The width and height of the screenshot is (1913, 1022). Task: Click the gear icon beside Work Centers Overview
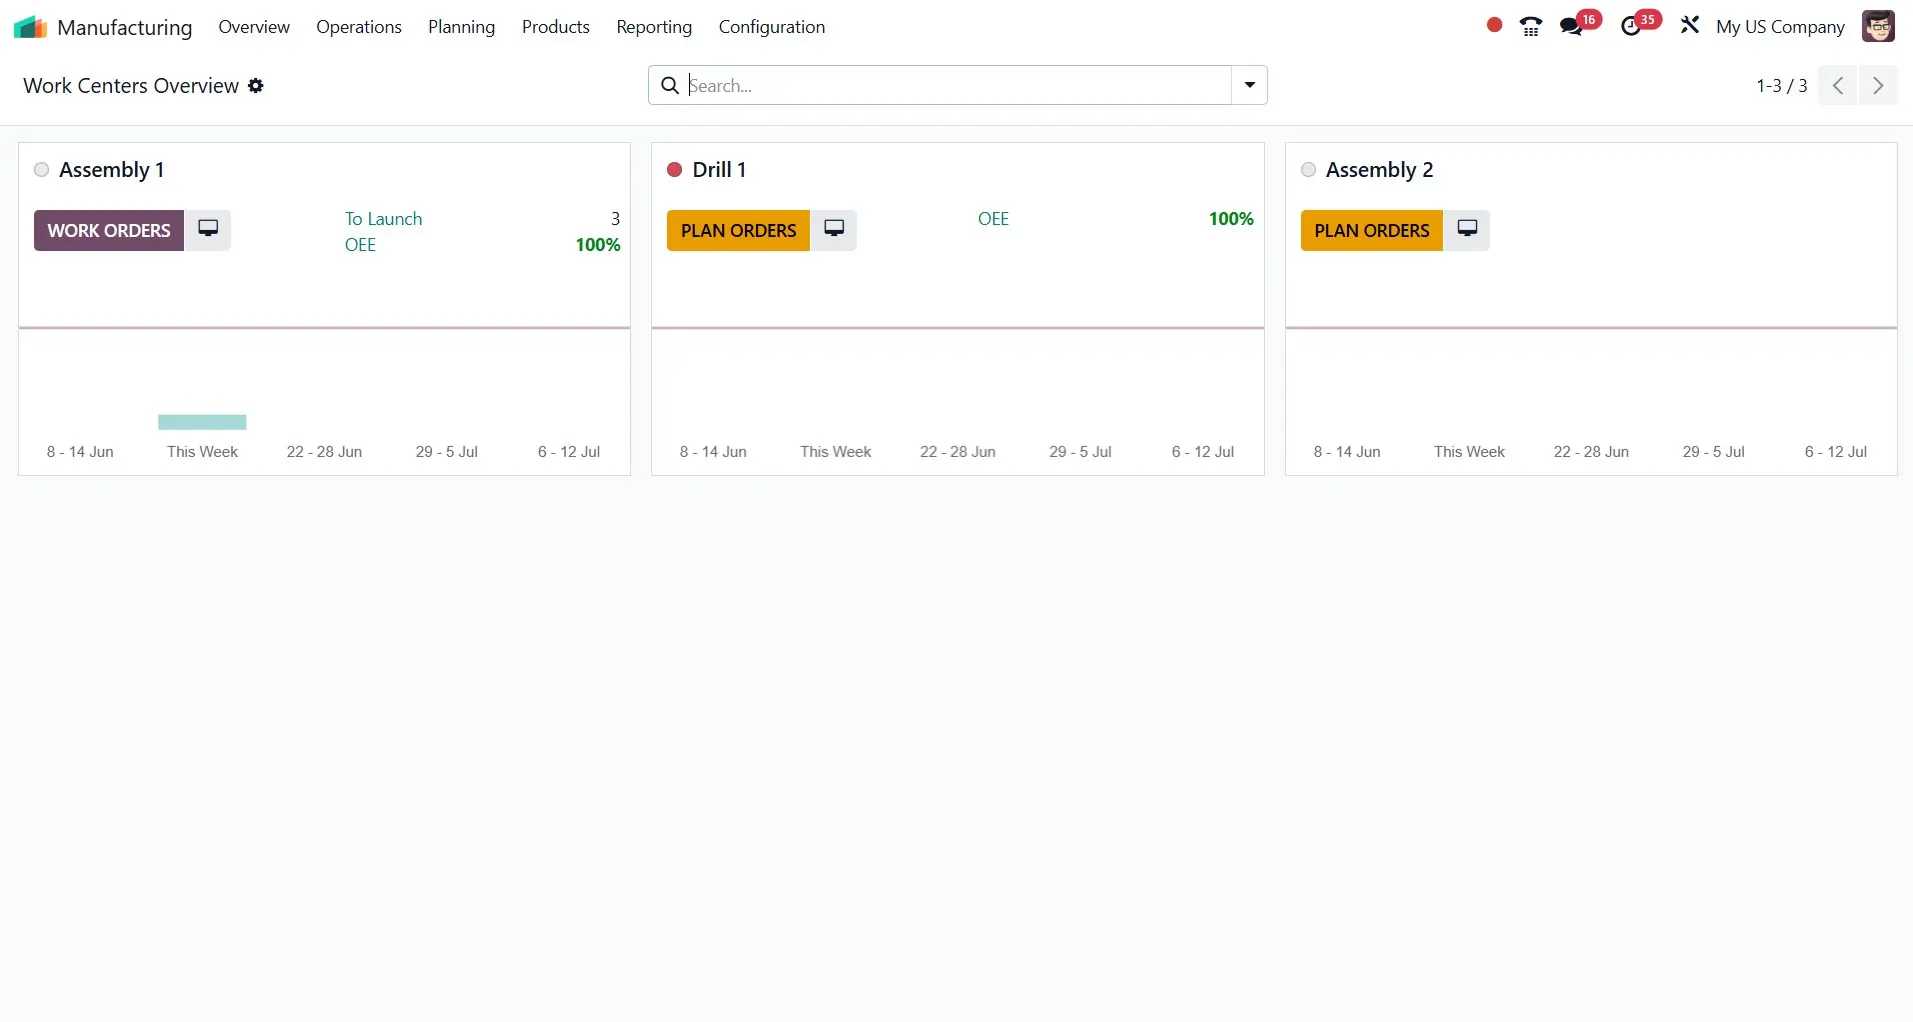256,86
